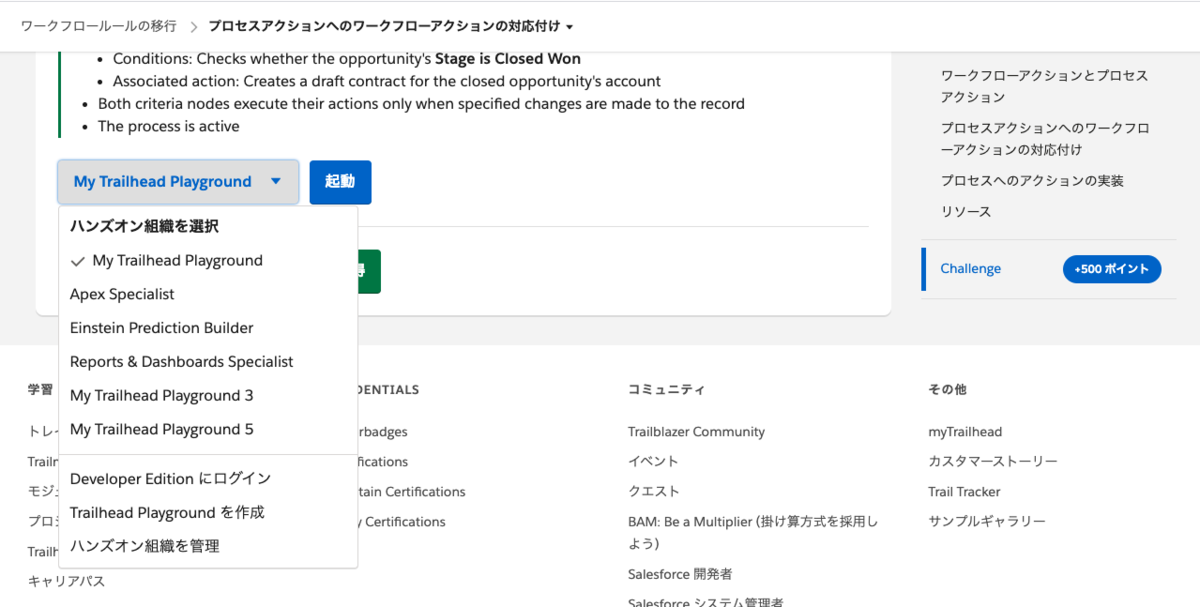
Task: Click the その他 footer heading
Action: click(947, 390)
